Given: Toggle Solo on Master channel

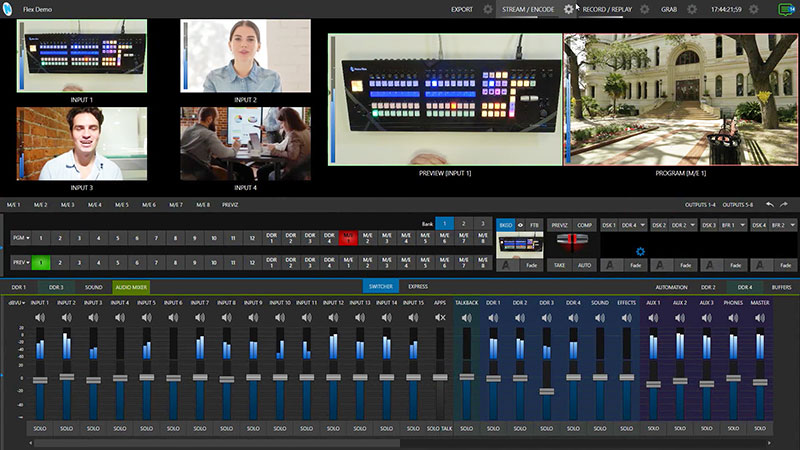Looking at the screenshot, I should tap(760, 429).
